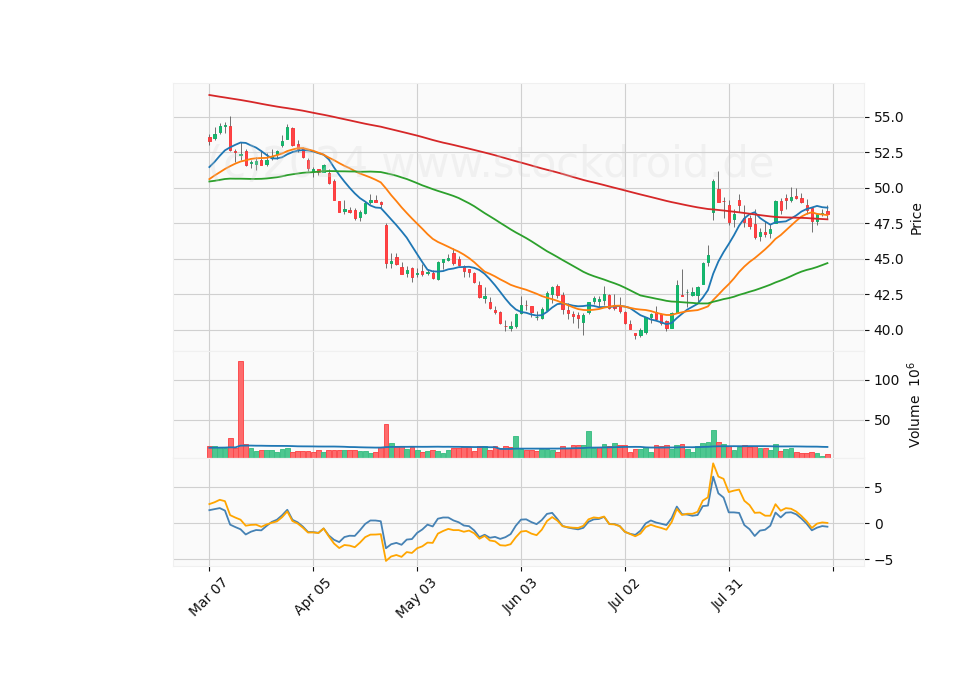The width and height of the screenshot is (960, 690).
Task: Click the 'May 03' date label
Action: (415, 598)
